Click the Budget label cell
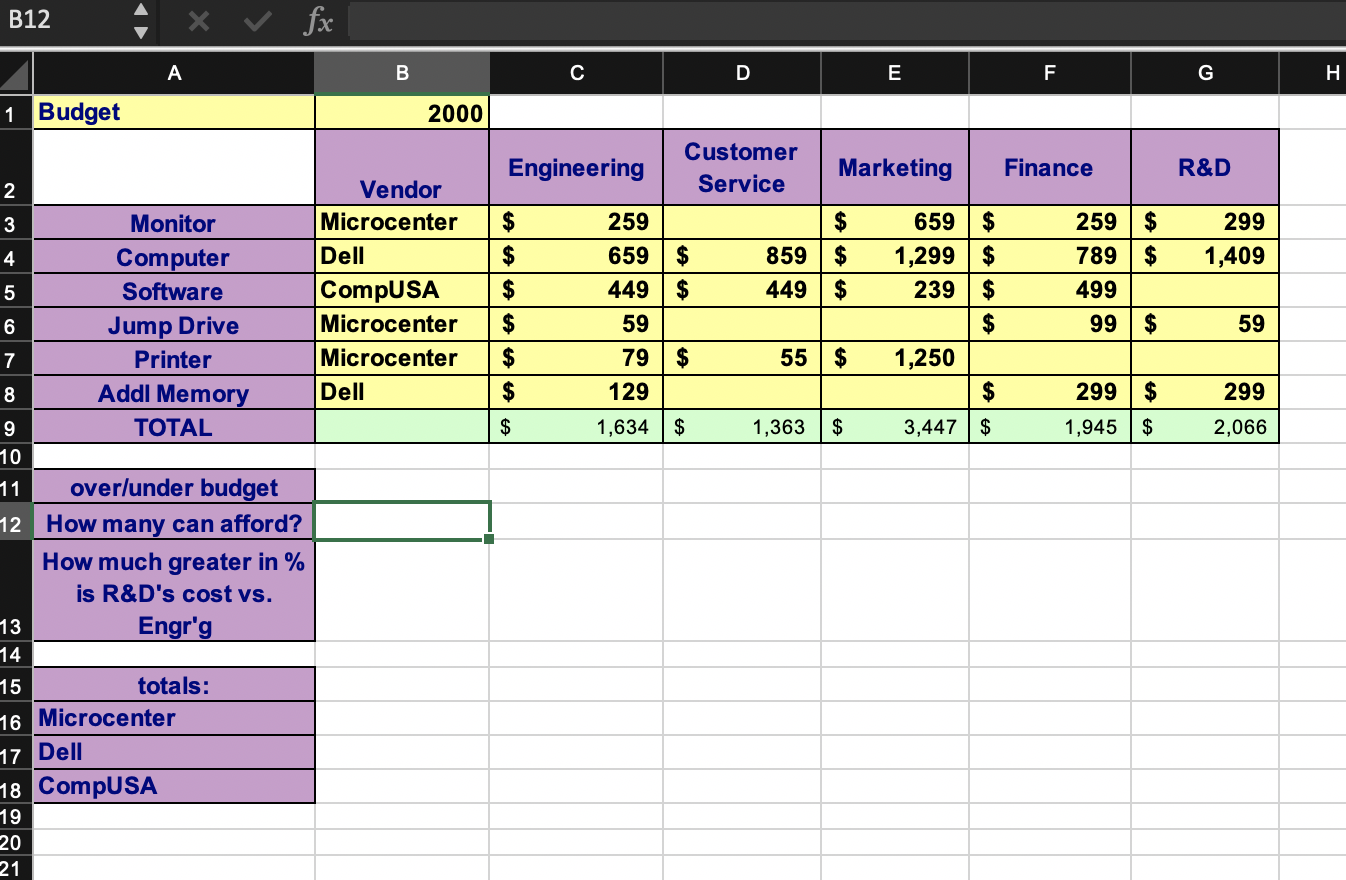1346x880 pixels. (x=174, y=112)
